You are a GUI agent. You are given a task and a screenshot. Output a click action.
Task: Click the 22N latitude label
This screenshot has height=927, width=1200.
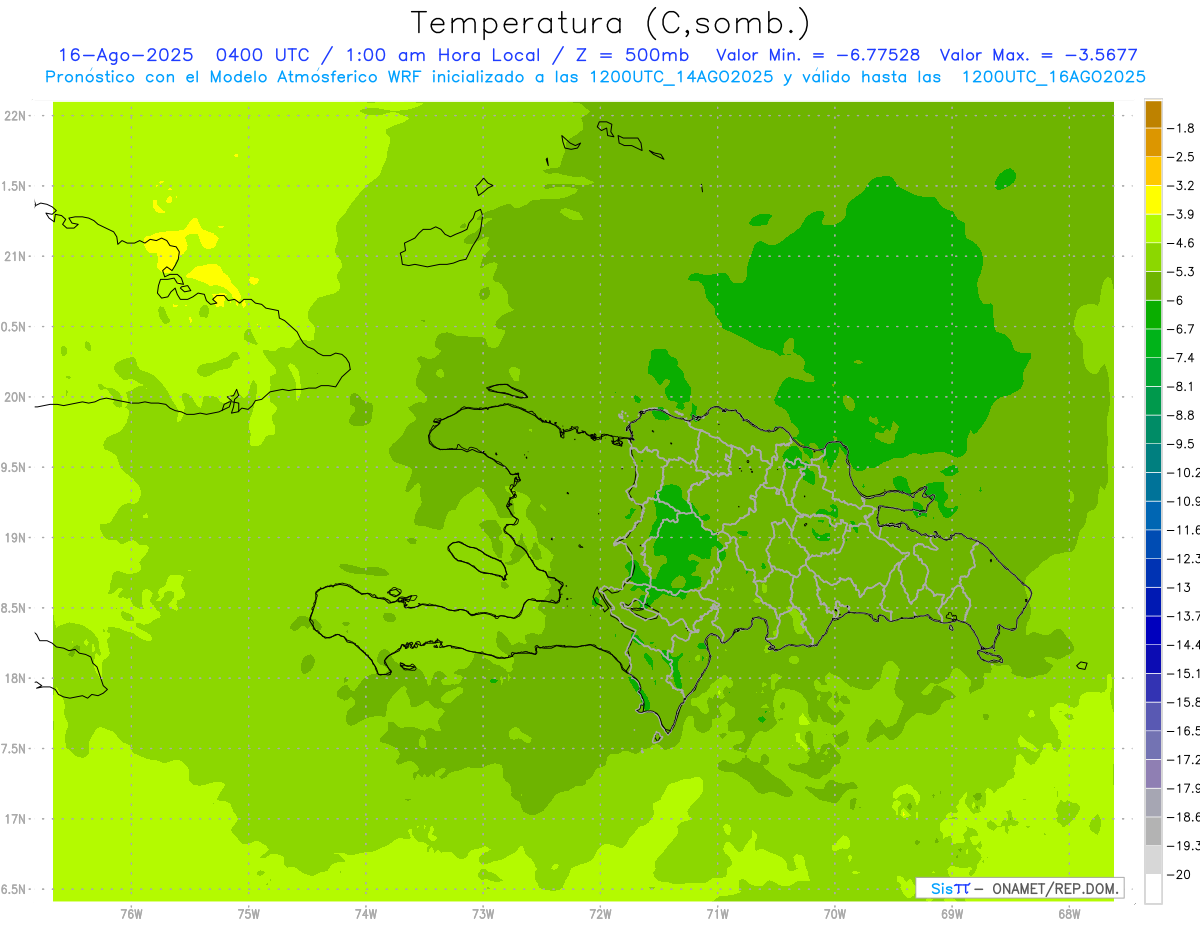pos(16,116)
